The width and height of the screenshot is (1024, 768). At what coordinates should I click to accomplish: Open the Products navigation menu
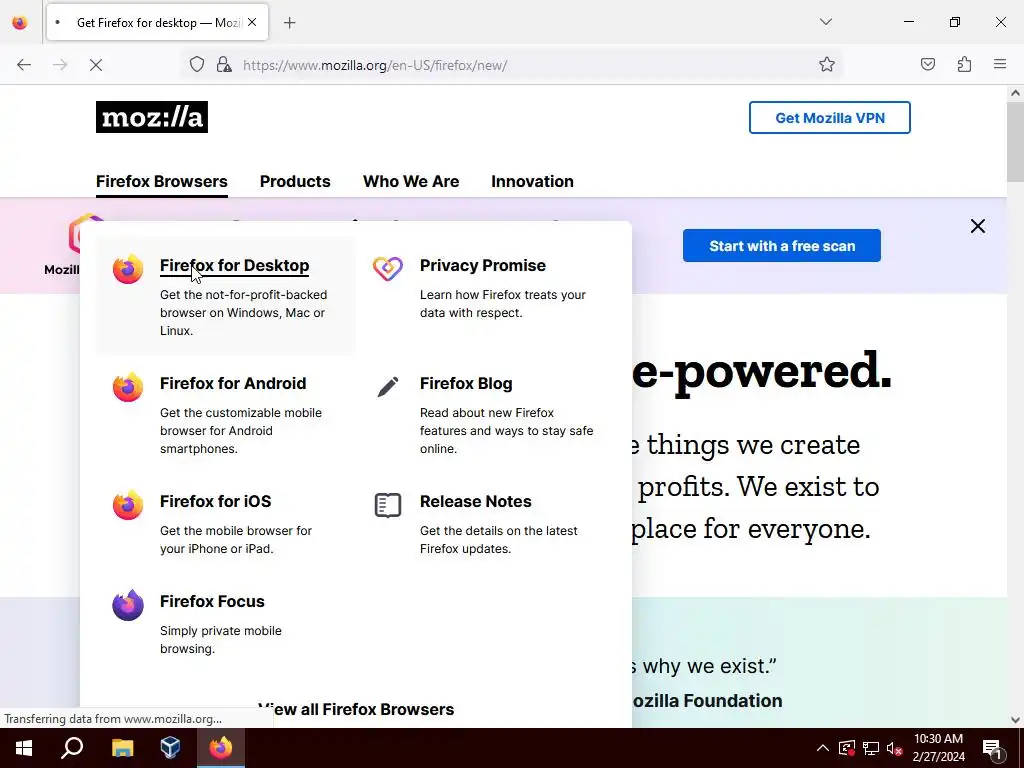tap(295, 182)
